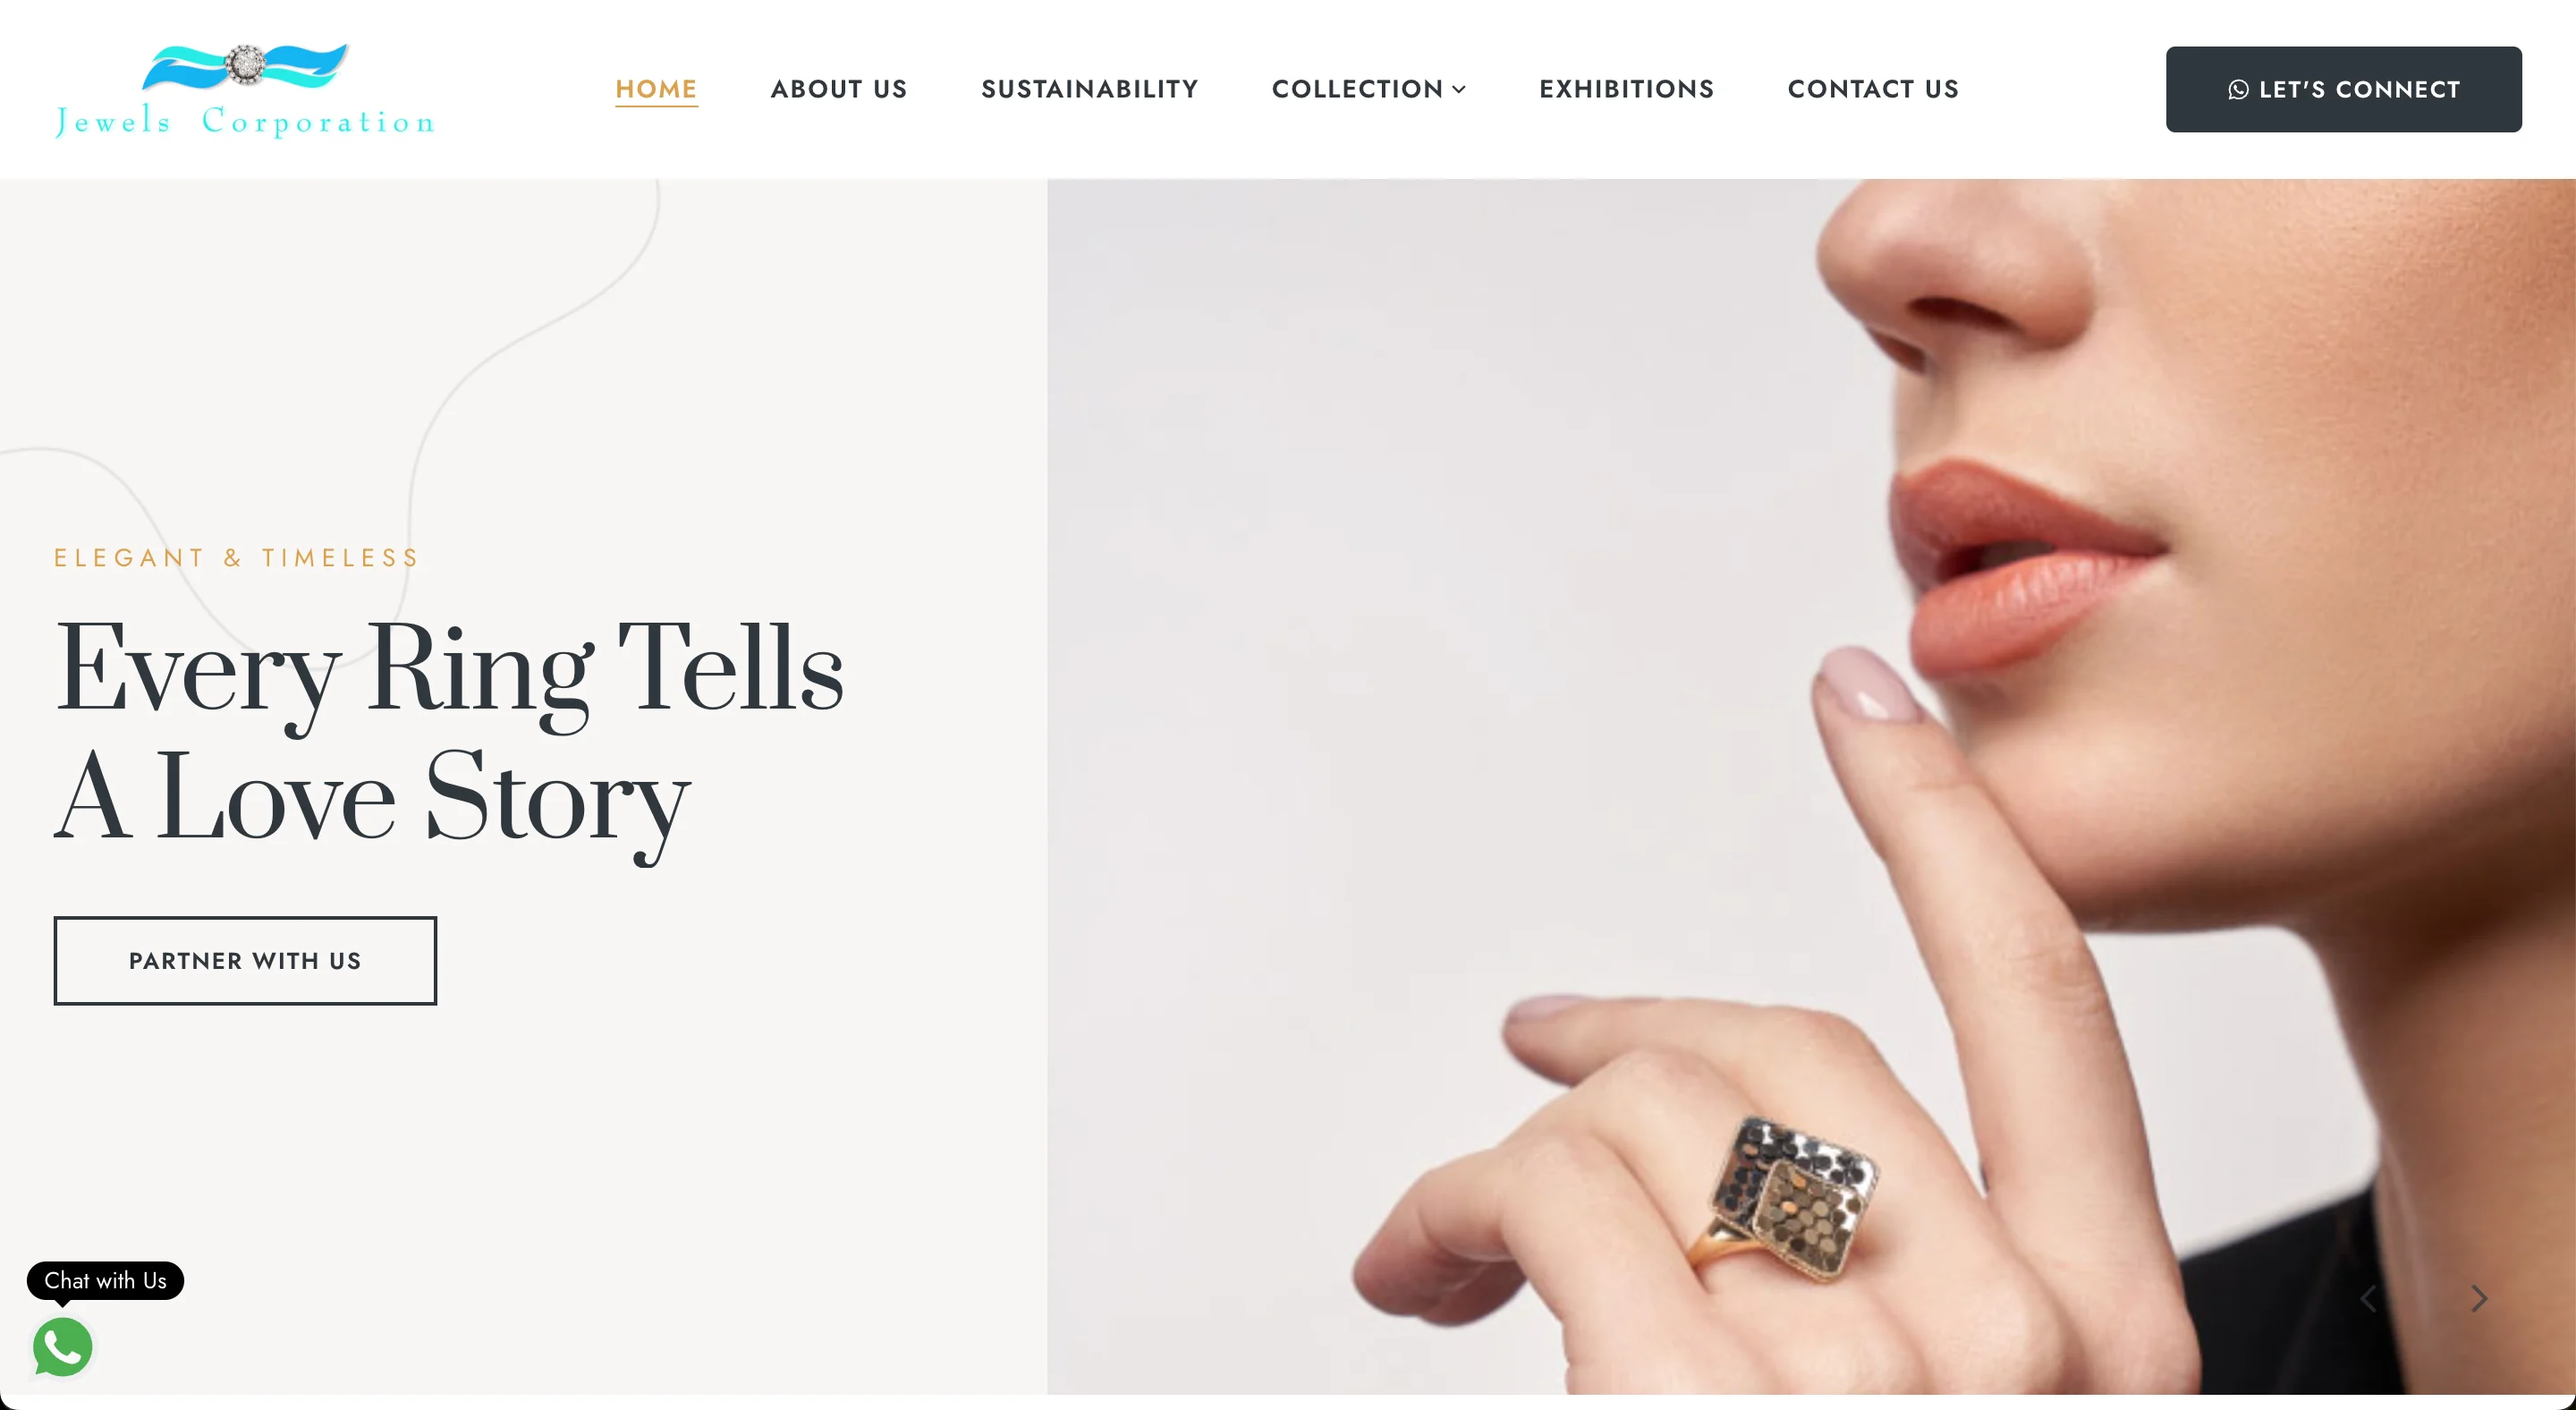Click the Elegant & Timeless tagline
The image size is (2576, 1410).
(x=237, y=558)
